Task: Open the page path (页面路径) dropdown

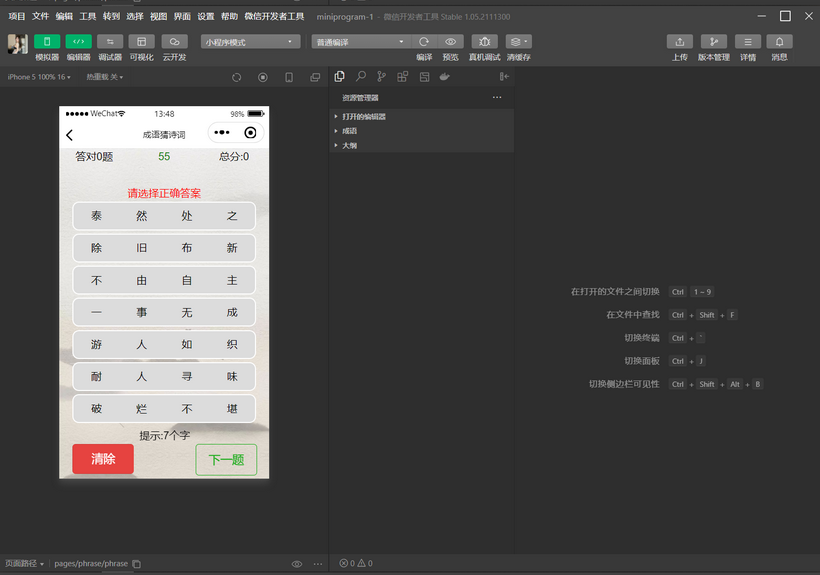Action: coord(25,564)
